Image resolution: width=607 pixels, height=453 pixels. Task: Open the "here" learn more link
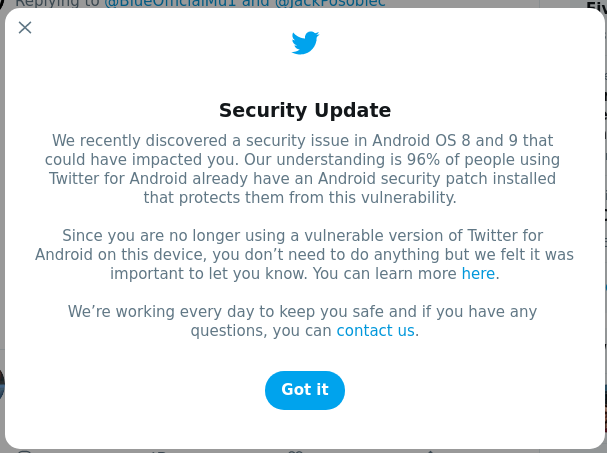tap(478, 273)
